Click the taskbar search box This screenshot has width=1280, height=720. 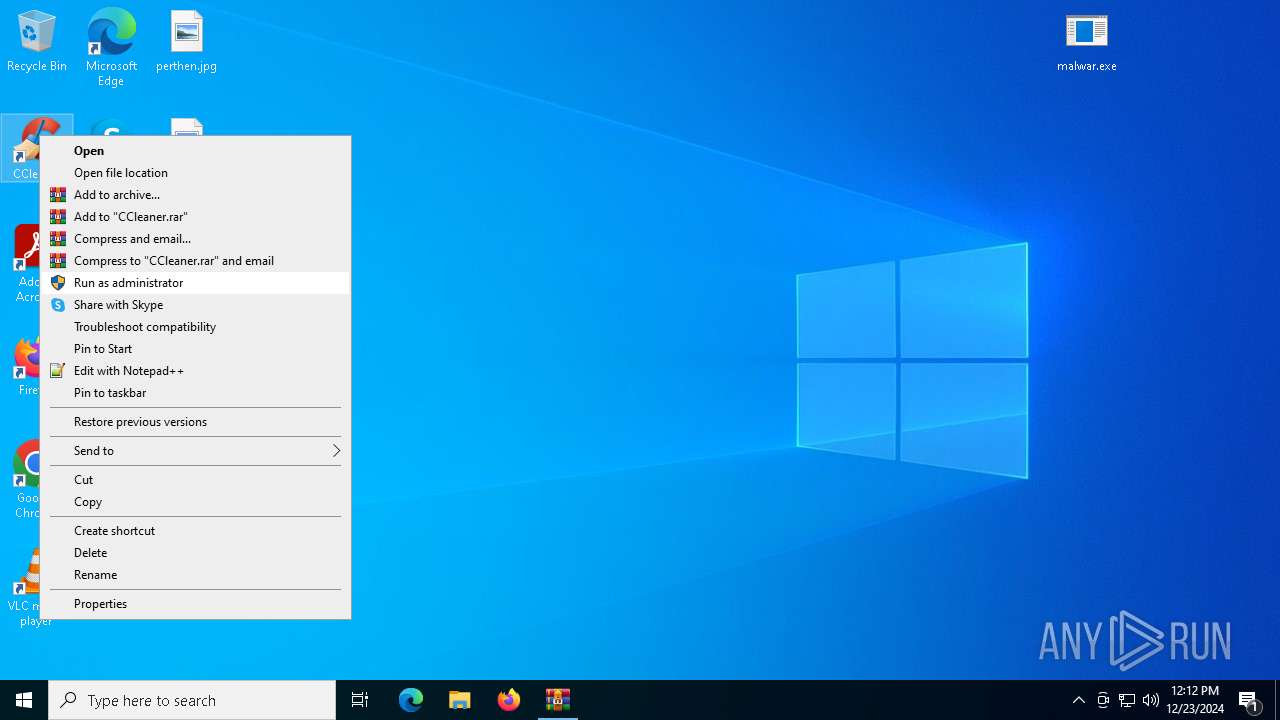(192, 700)
